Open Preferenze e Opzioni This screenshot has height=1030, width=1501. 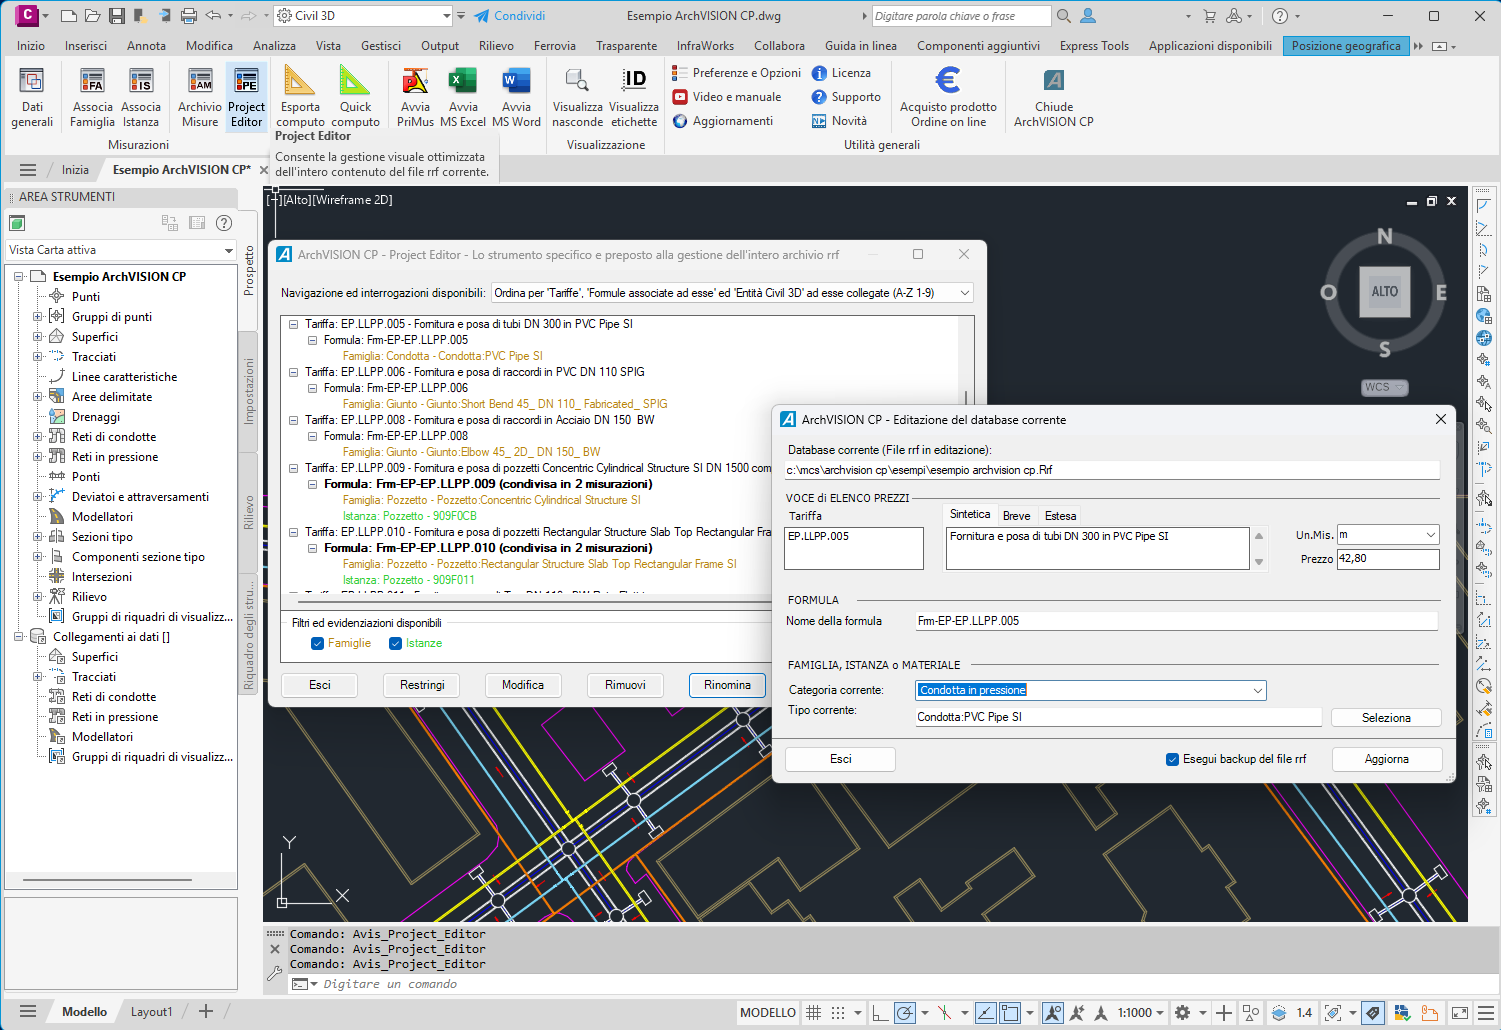coord(737,73)
